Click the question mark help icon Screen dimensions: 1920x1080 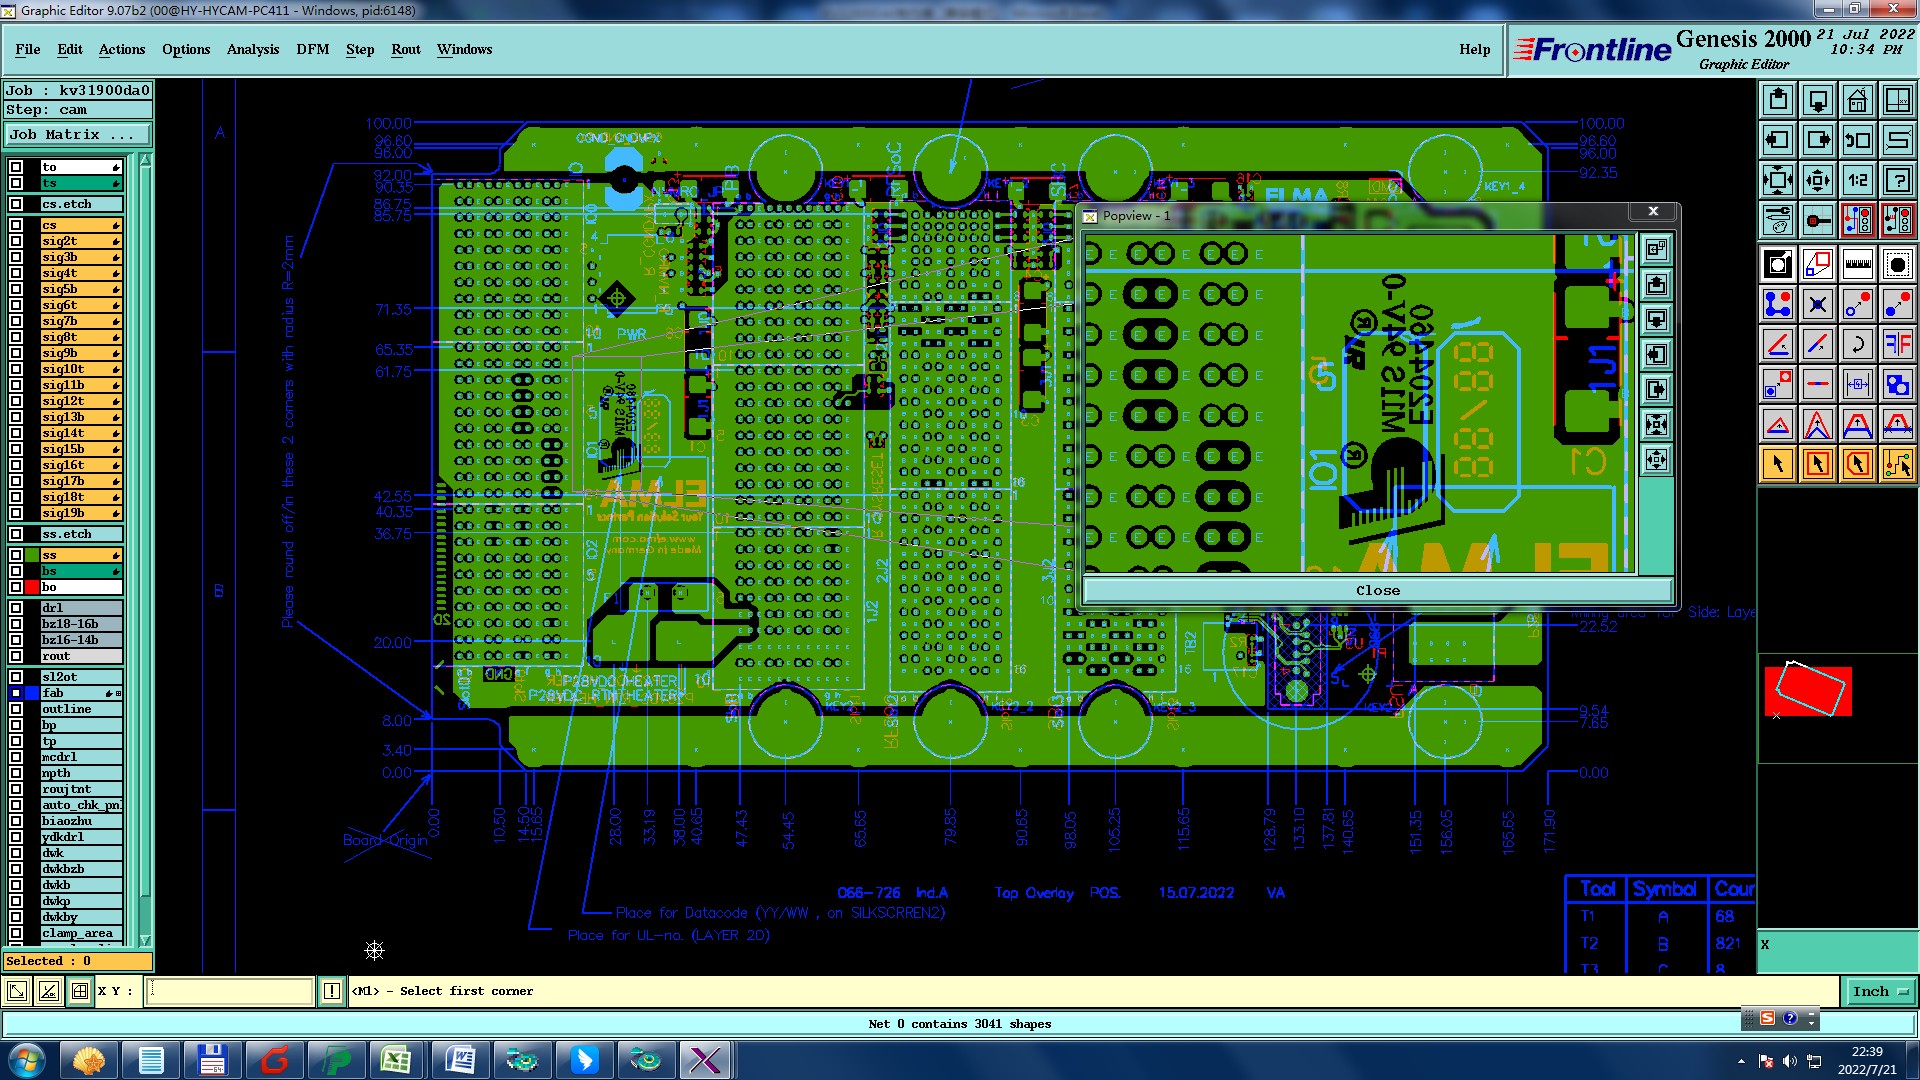(x=1898, y=180)
